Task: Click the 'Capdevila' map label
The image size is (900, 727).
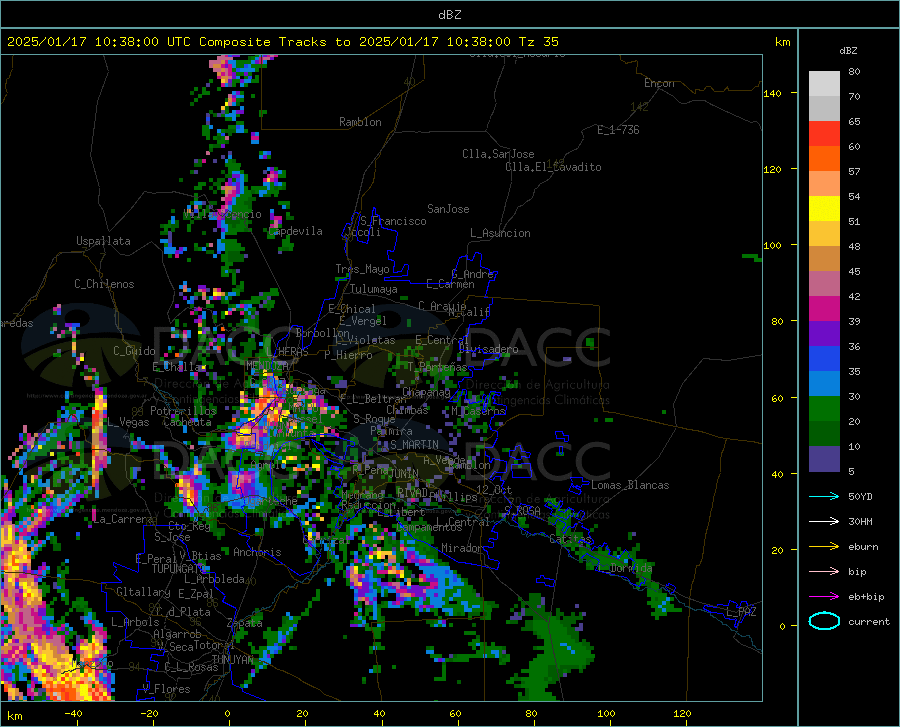Action: tap(296, 231)
